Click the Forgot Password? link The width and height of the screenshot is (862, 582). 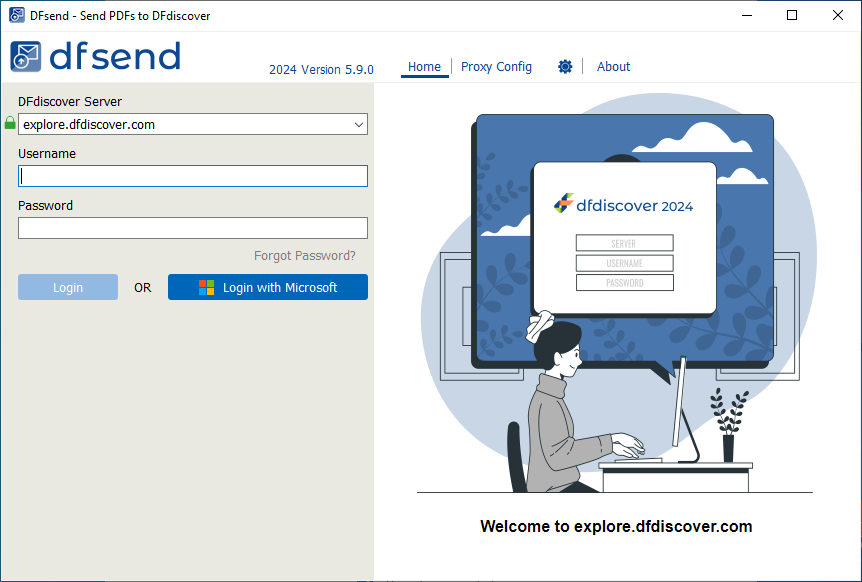click(x=305, y=256)
